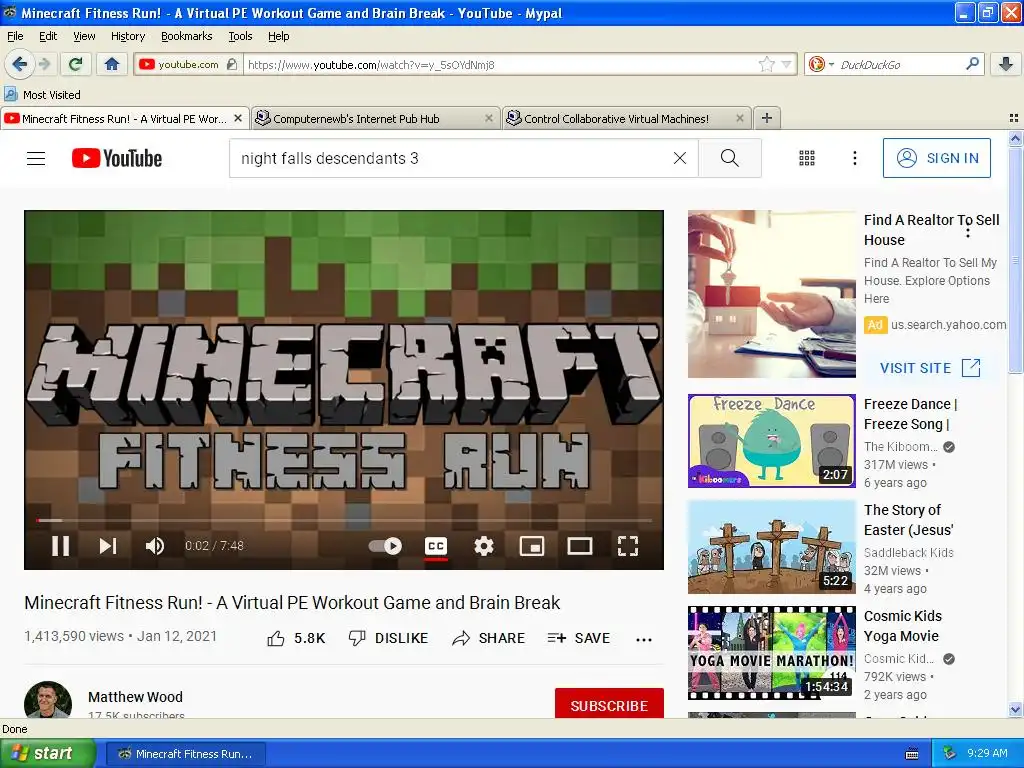Viewport: 1024px width, 768px height.
Task: Open the list-all-tabs grid icon
Action: (x=1014, y=118)
